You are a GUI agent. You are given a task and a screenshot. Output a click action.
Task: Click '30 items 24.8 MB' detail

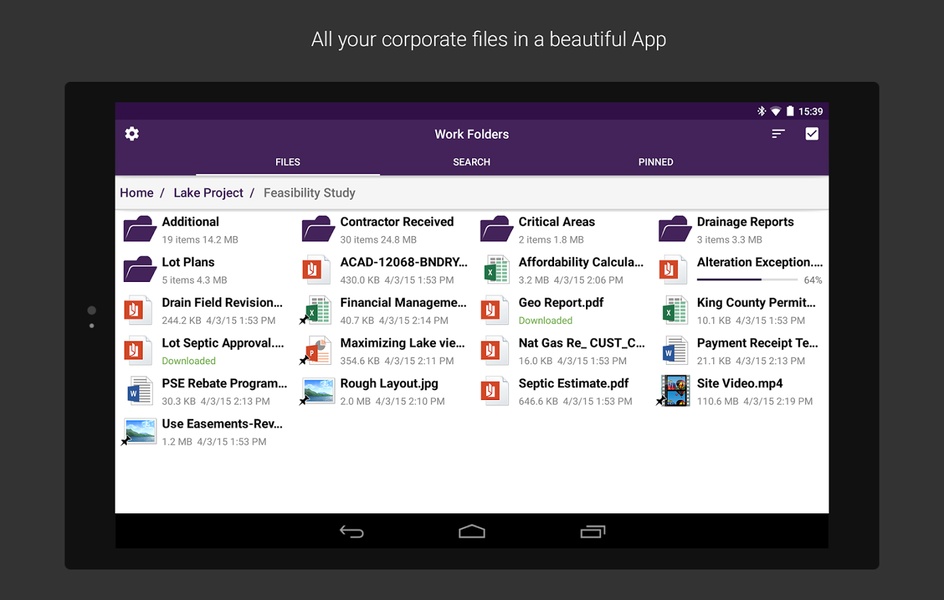click(378, 240)
